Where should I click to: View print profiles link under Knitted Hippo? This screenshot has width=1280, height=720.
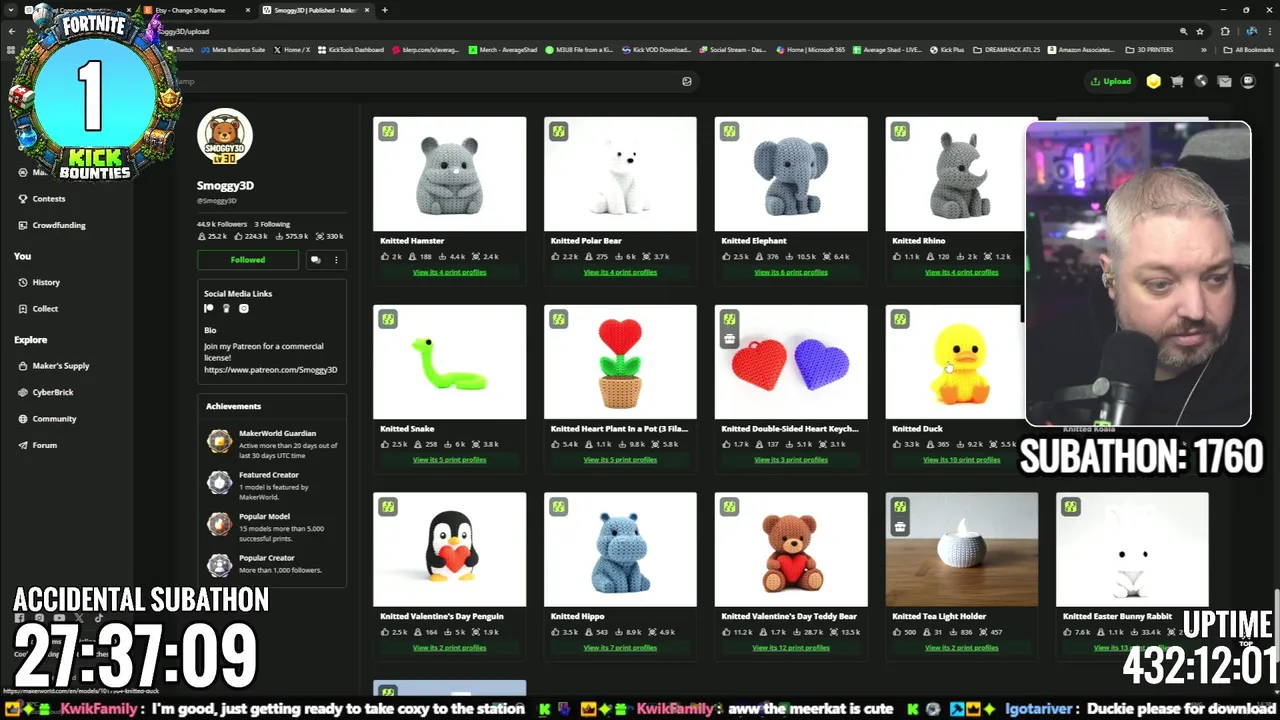coord(620,648)
